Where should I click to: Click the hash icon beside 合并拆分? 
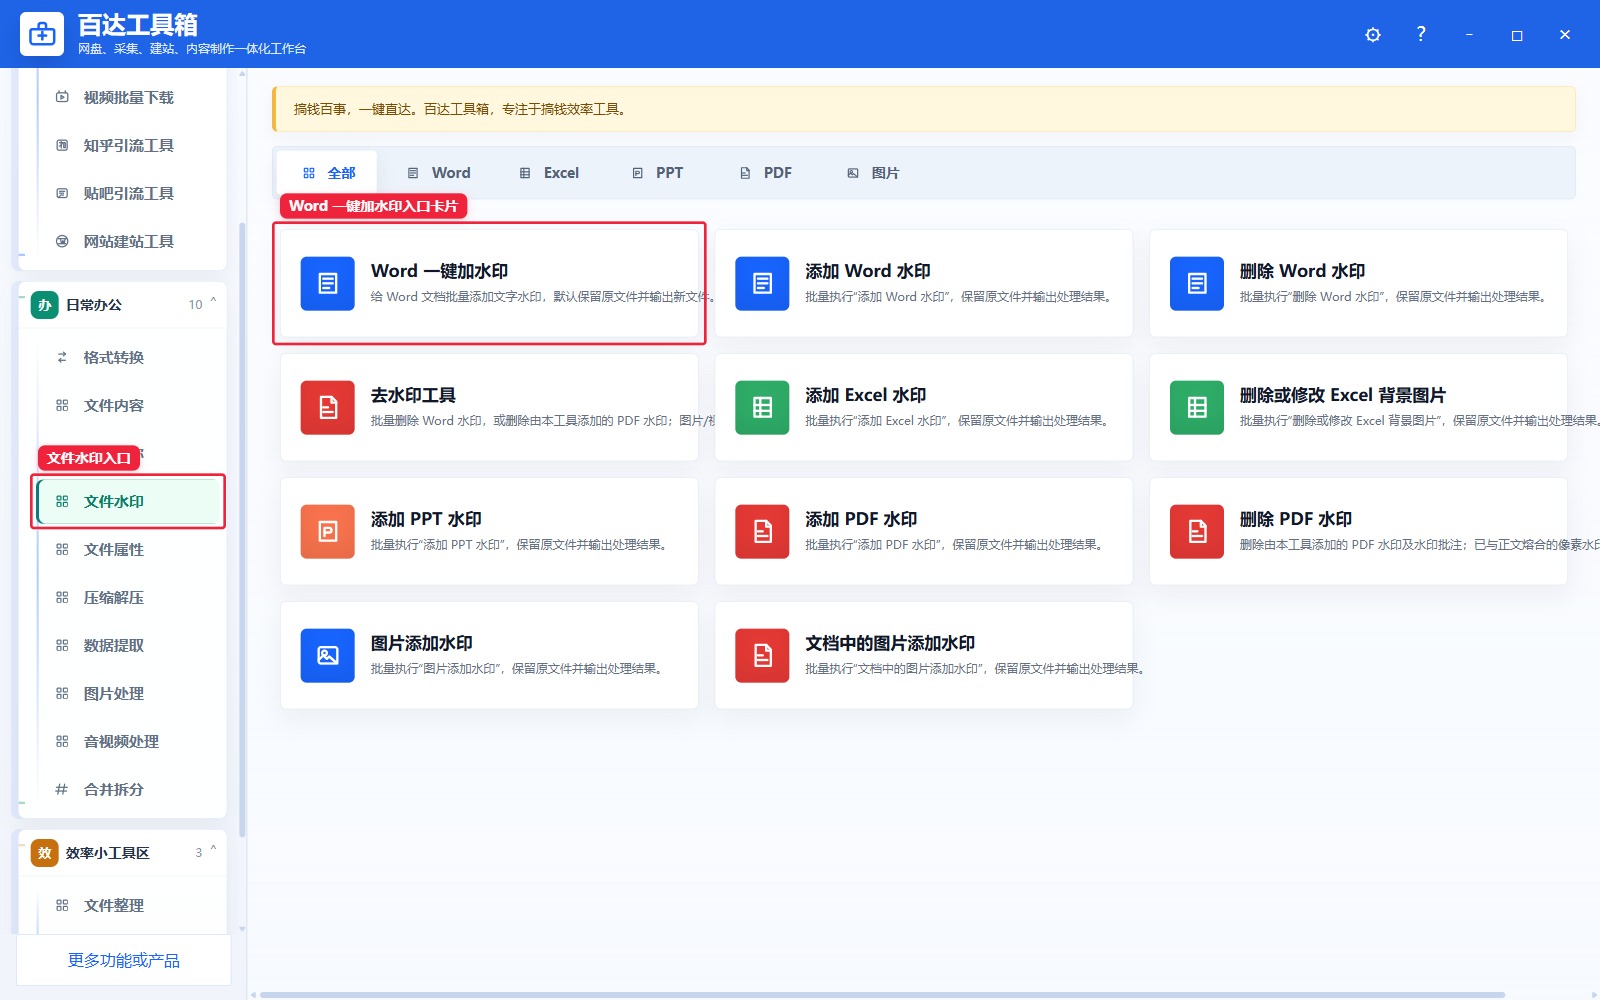coord(62,789)
